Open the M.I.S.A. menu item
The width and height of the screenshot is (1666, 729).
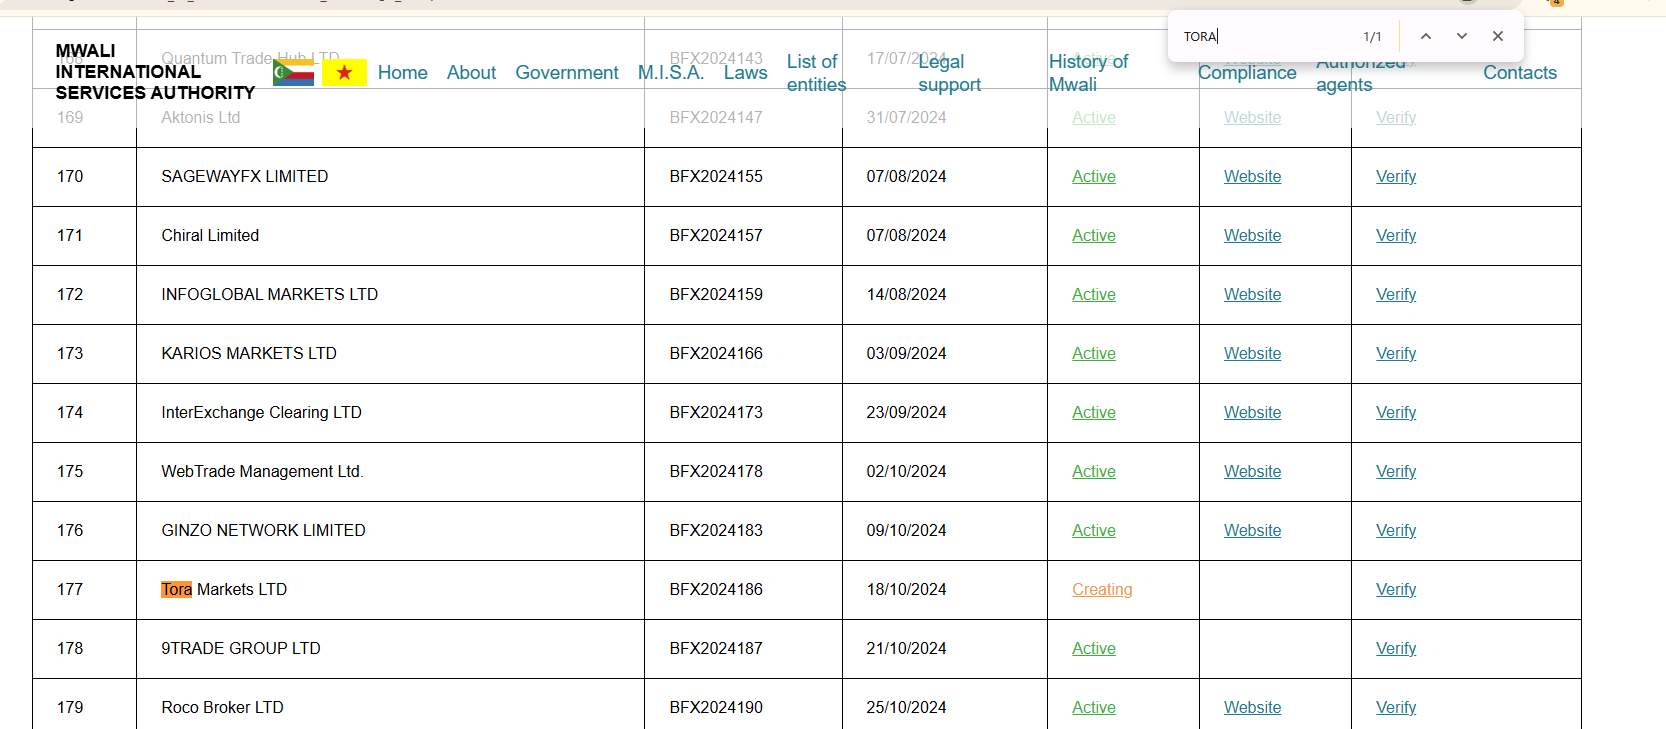pos(671,73)
